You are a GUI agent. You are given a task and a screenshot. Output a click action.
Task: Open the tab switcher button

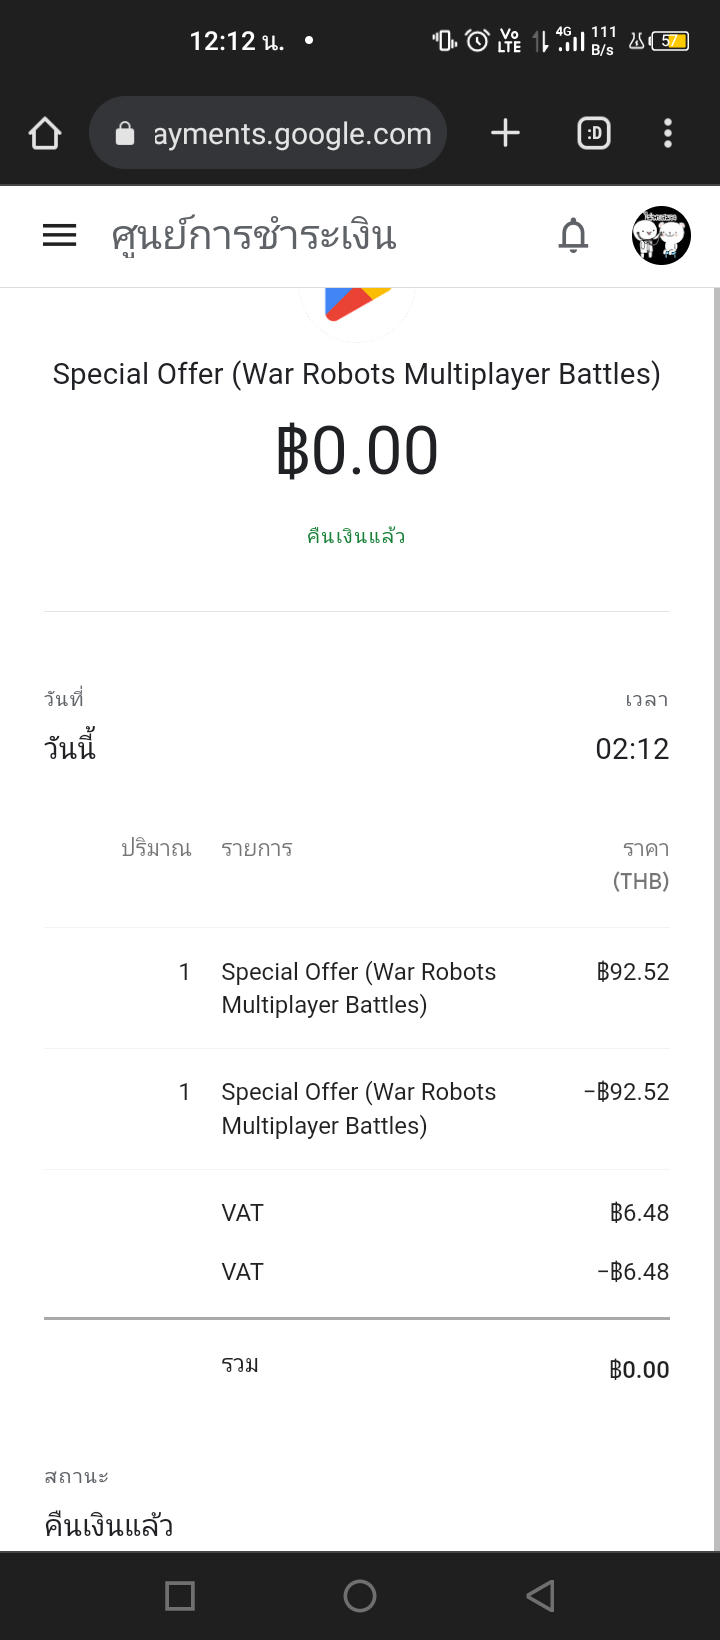click(594, 133)
